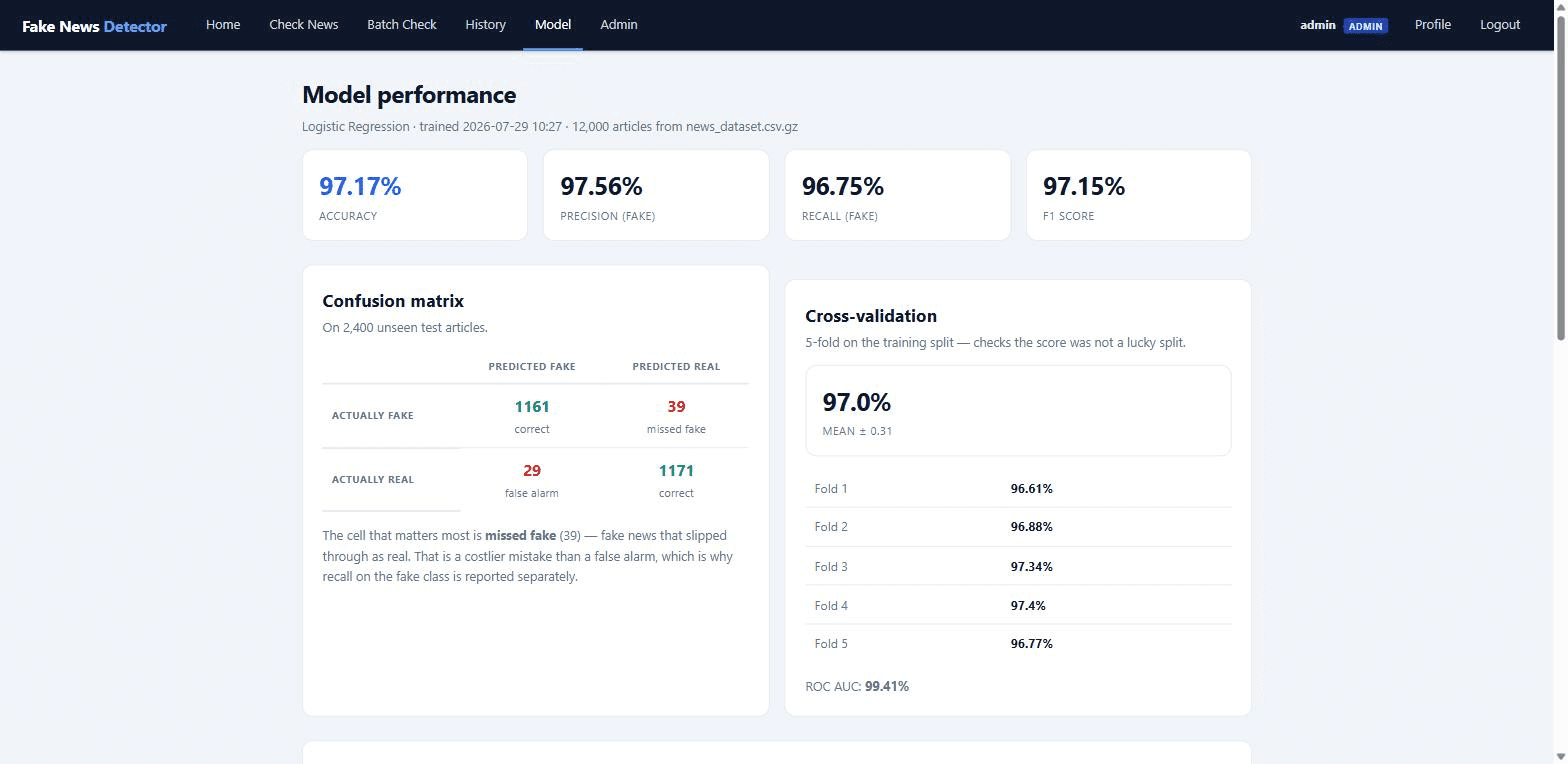Click the bold 'missed fake' explanation text

pos(520,536)
